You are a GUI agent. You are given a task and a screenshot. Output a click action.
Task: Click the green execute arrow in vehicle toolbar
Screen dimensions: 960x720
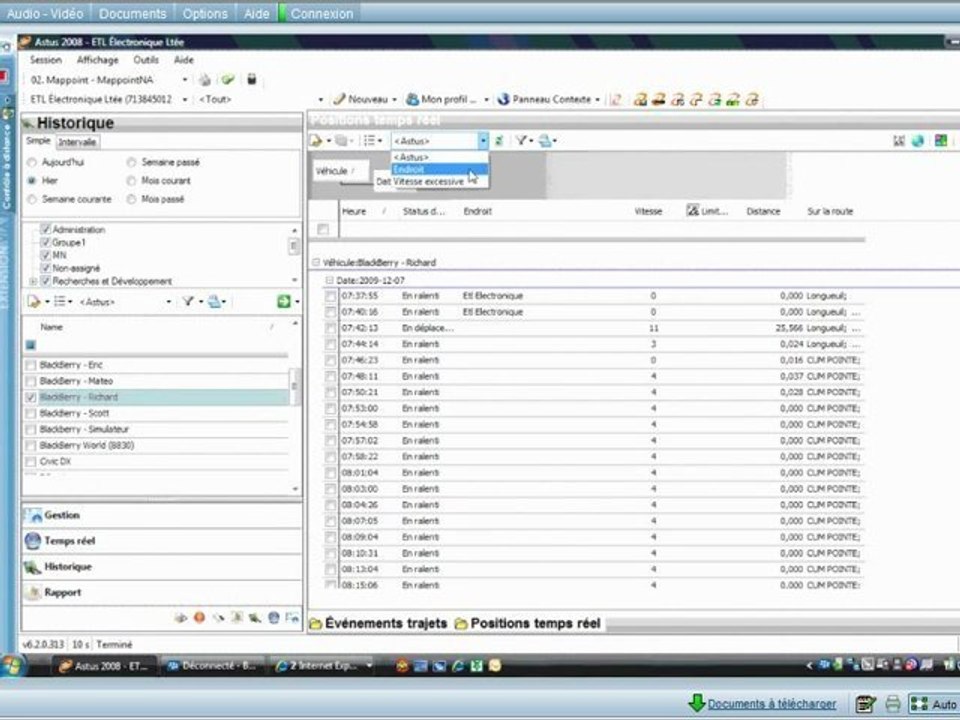[x=283, y=301]
